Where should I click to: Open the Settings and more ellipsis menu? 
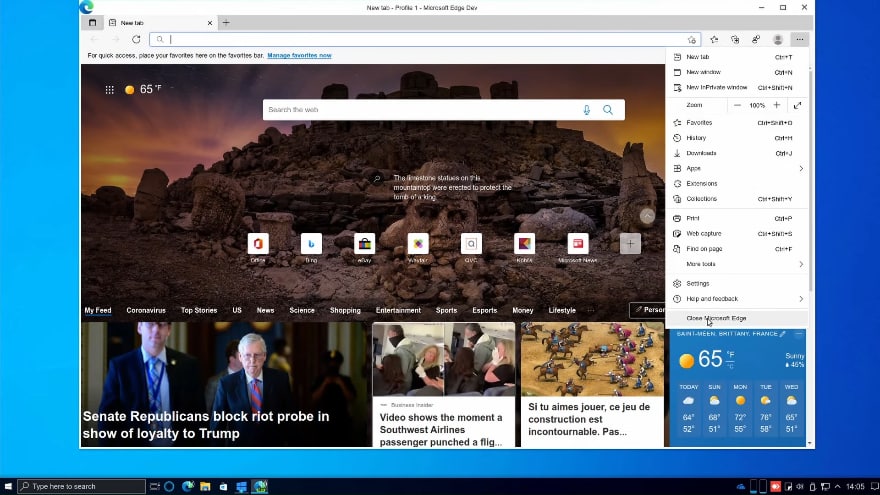click(800, 39)
